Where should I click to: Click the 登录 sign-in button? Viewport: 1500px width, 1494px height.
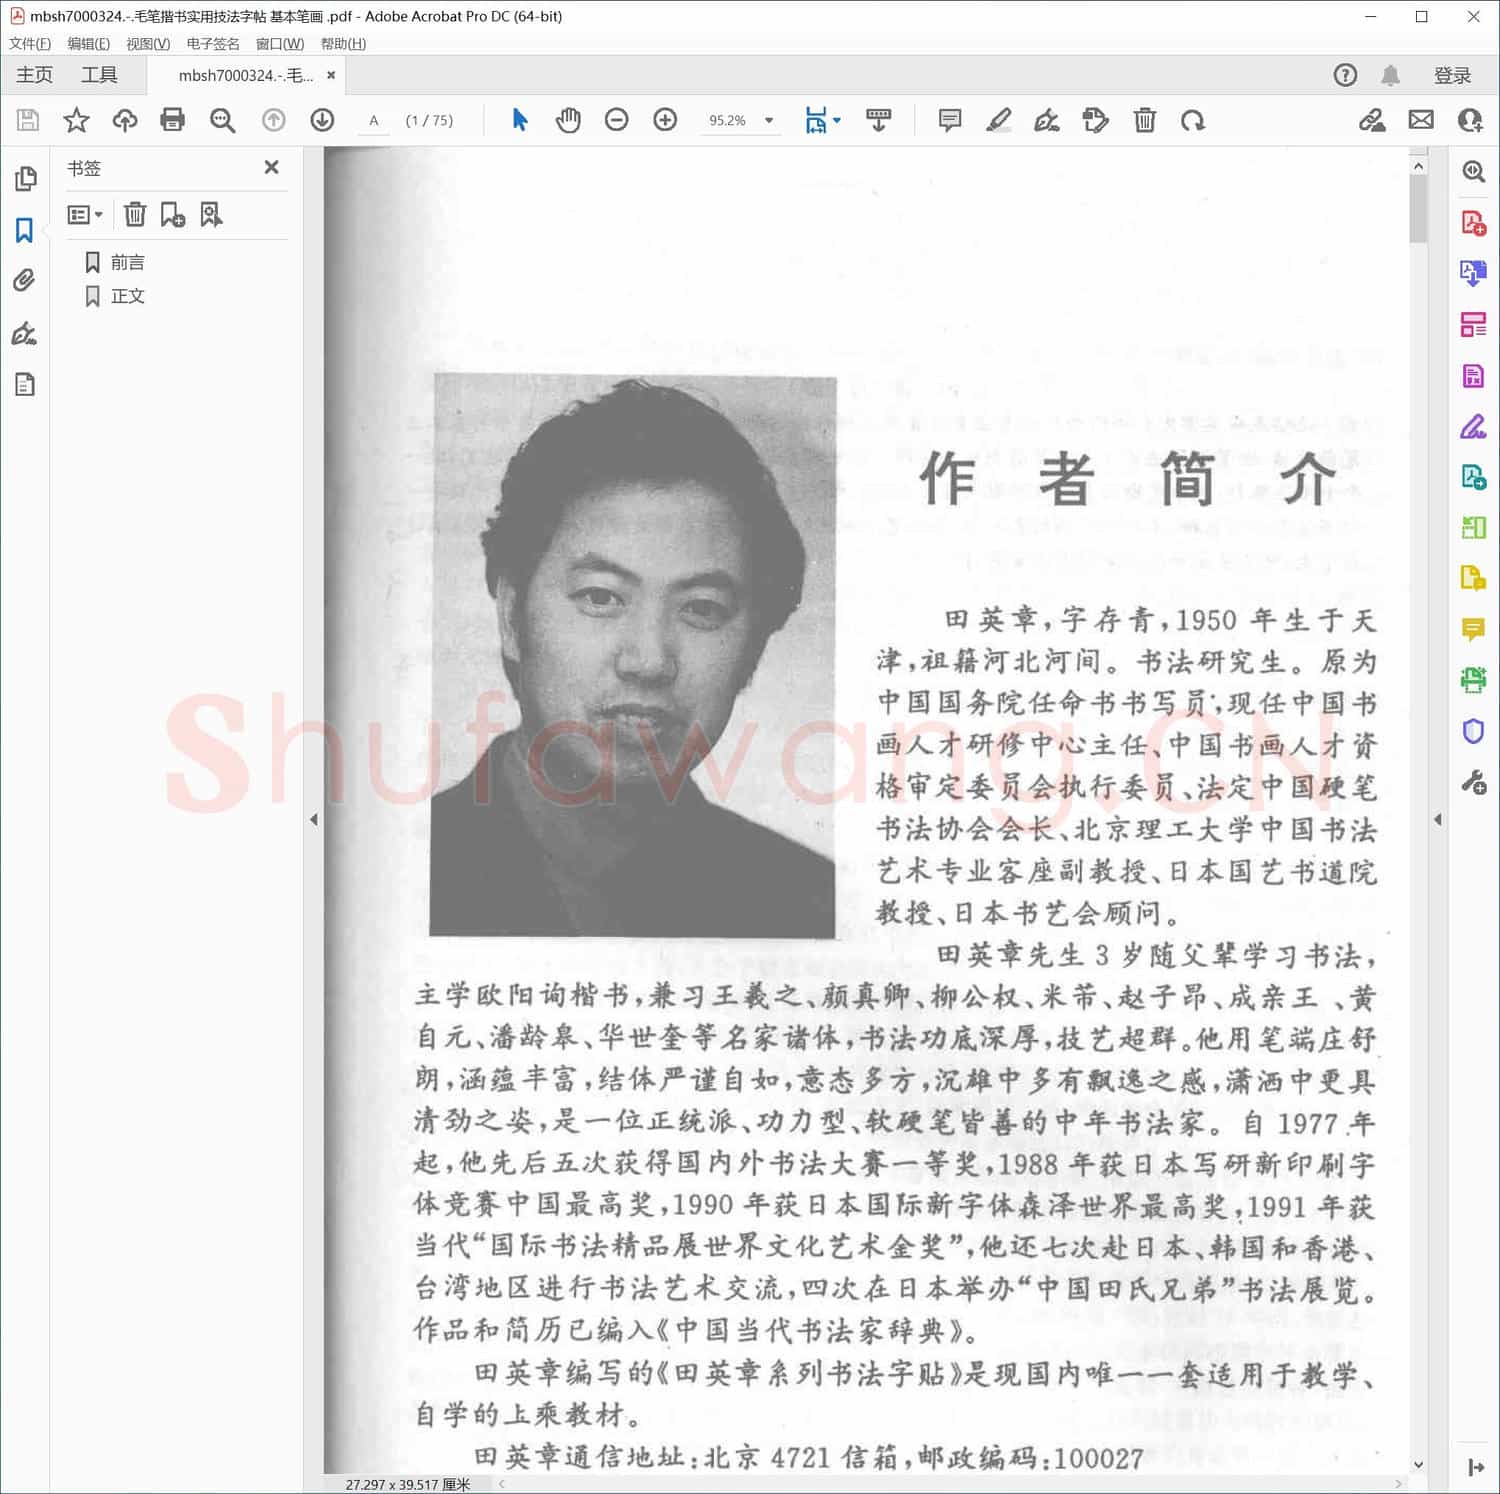pos(1451,74)
